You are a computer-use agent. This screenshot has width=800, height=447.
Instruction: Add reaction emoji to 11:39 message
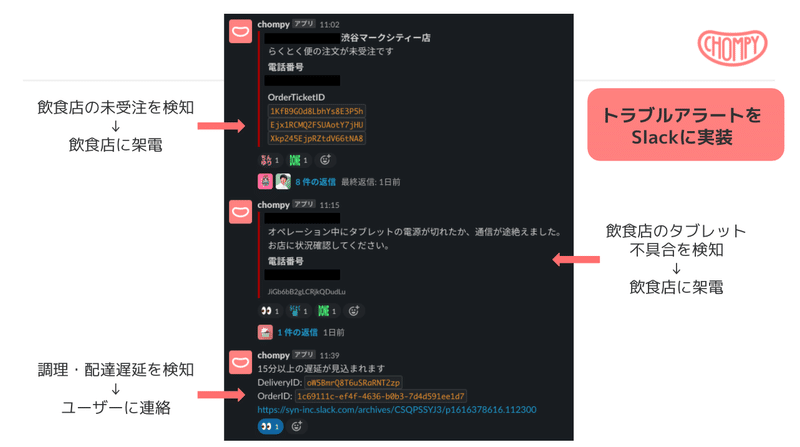(x=296, y=426)
